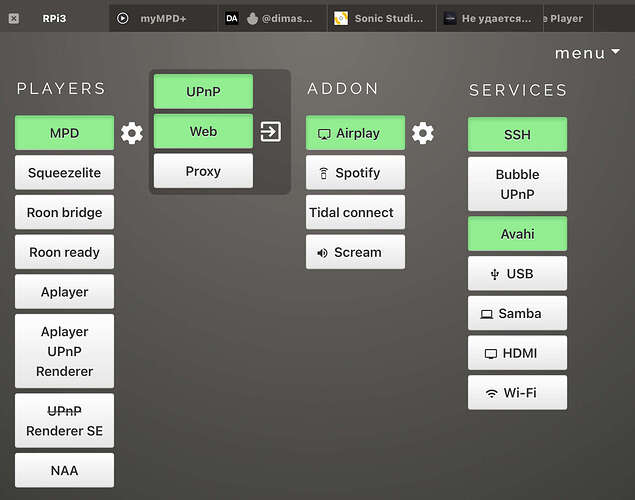Toggle SSH service
This screenshot has width=635, height=500.
point(518,134)
